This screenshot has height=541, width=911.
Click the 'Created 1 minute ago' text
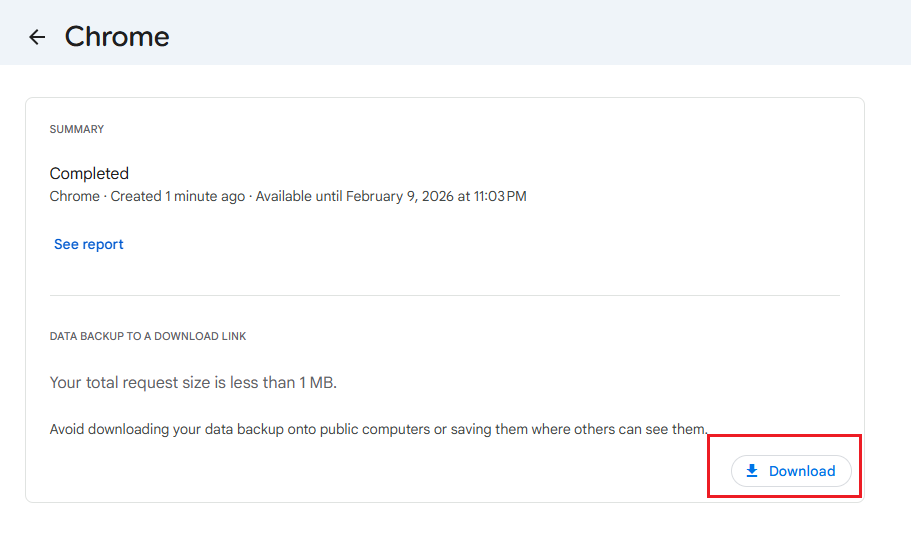pyautogui.click(x=177, y=196)
